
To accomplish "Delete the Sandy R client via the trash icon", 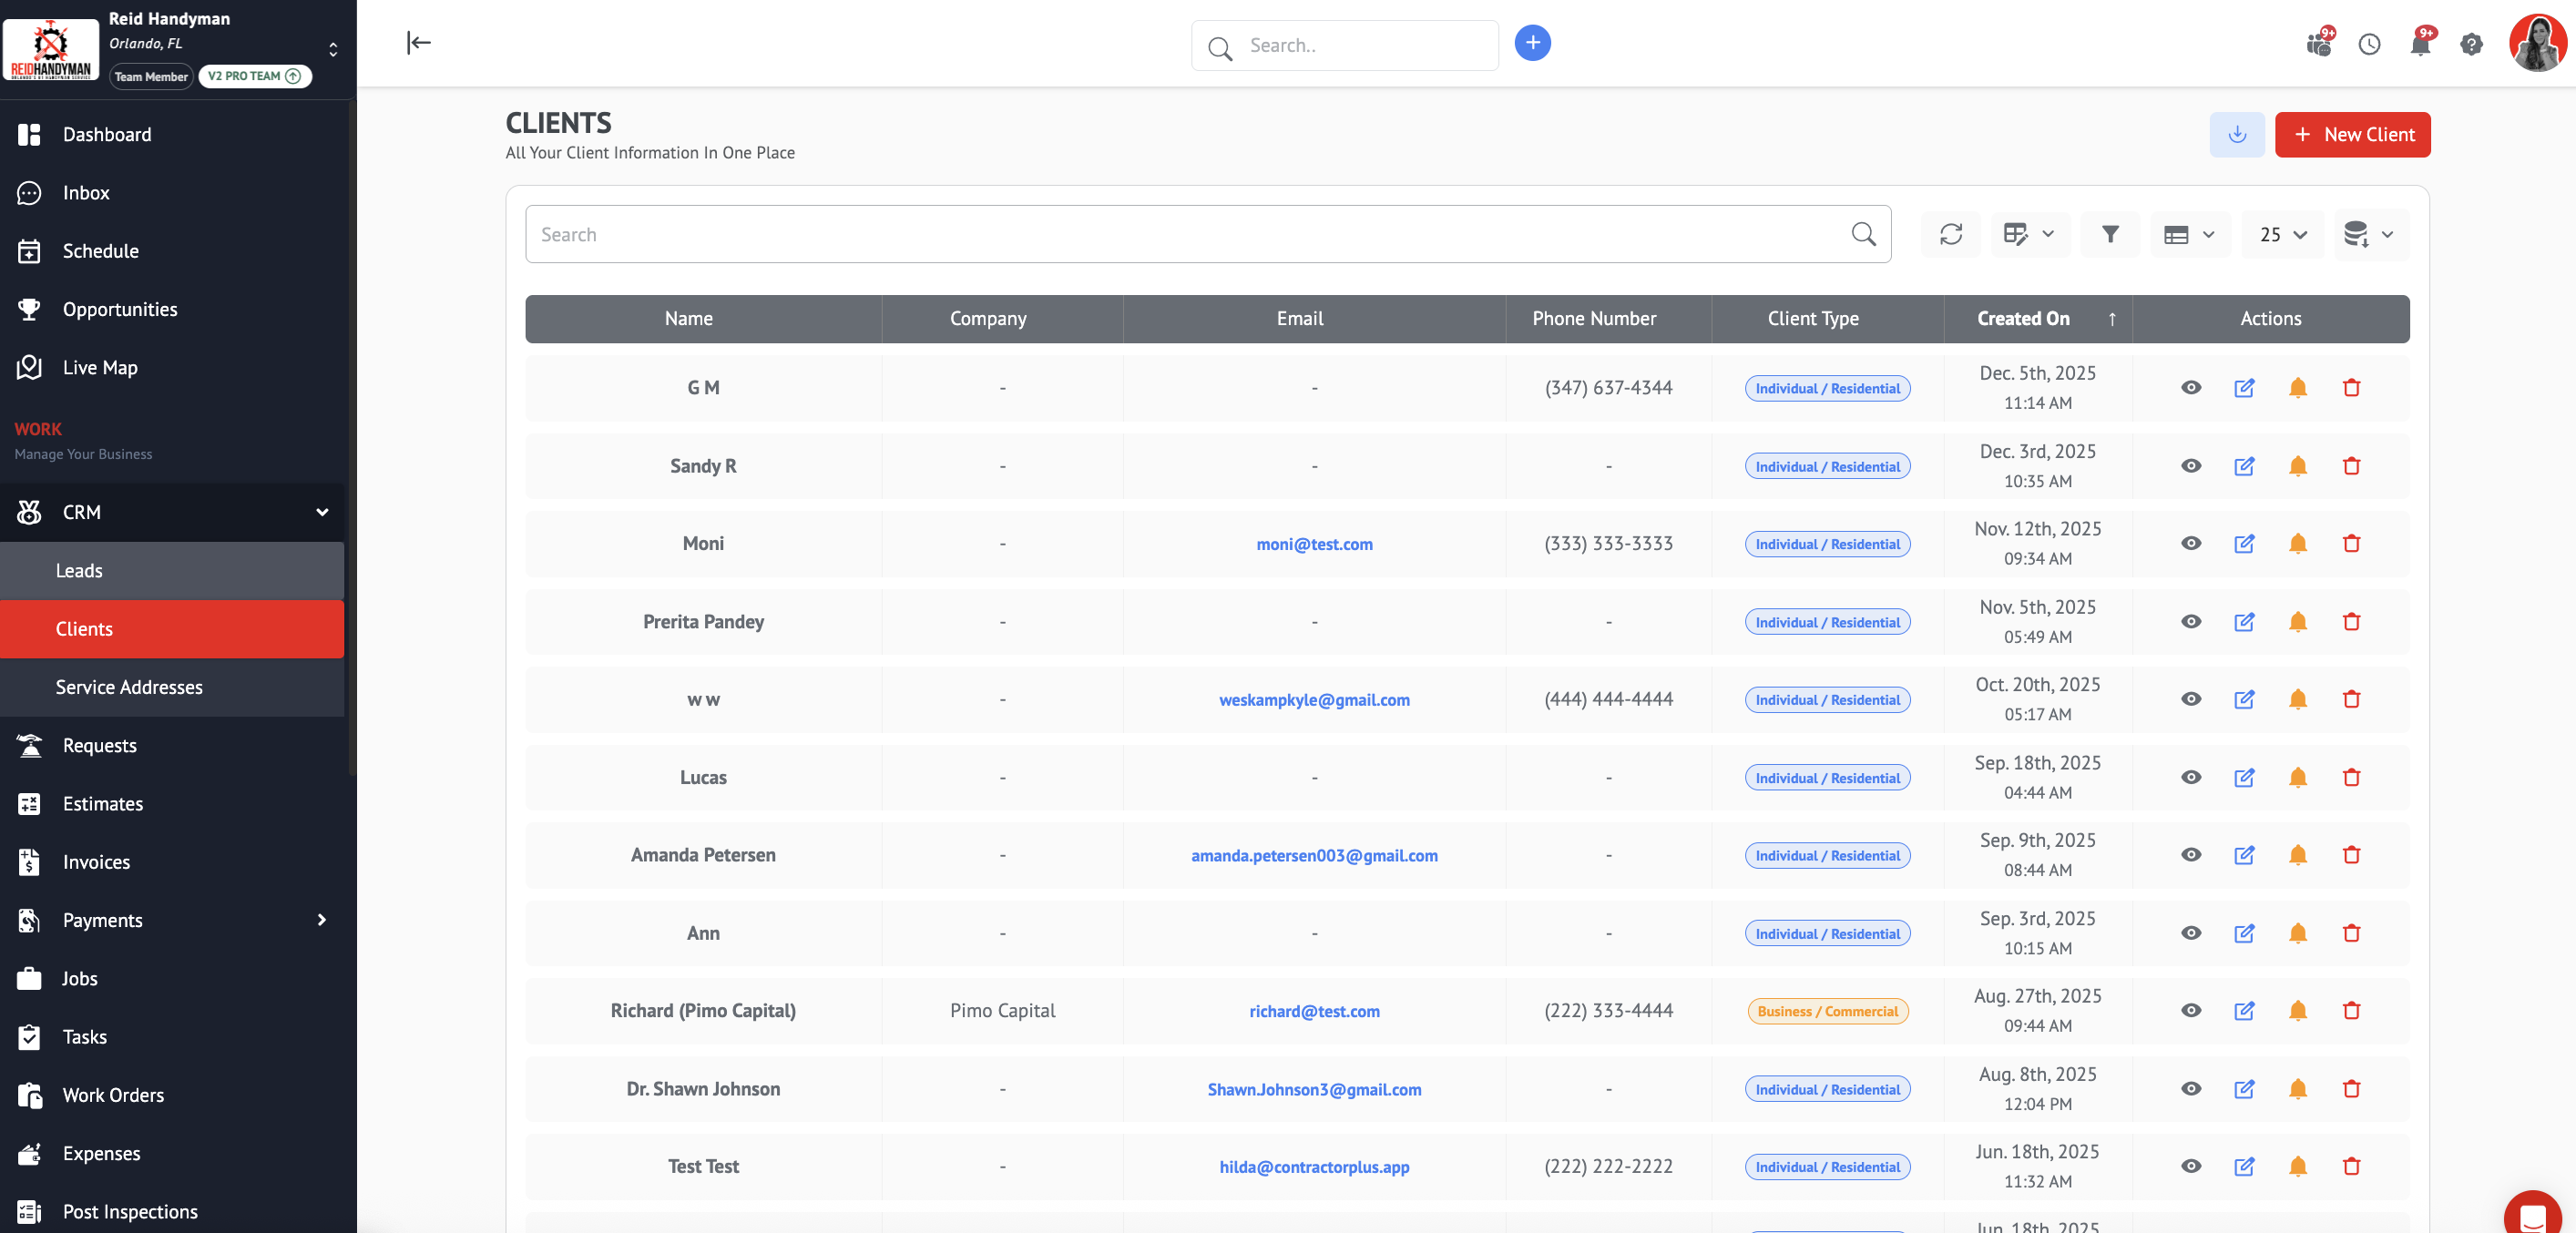I will tap(2351, 466).
